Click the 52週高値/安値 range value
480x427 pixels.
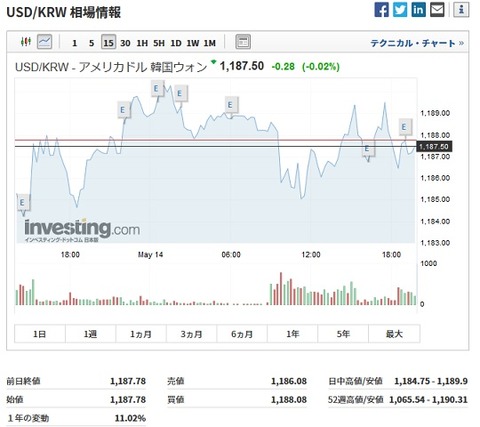click(428, 399)
